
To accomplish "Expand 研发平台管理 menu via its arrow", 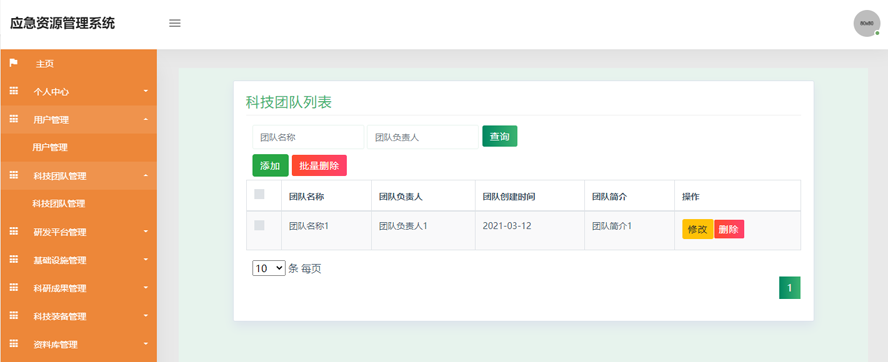I will (146, 232).
